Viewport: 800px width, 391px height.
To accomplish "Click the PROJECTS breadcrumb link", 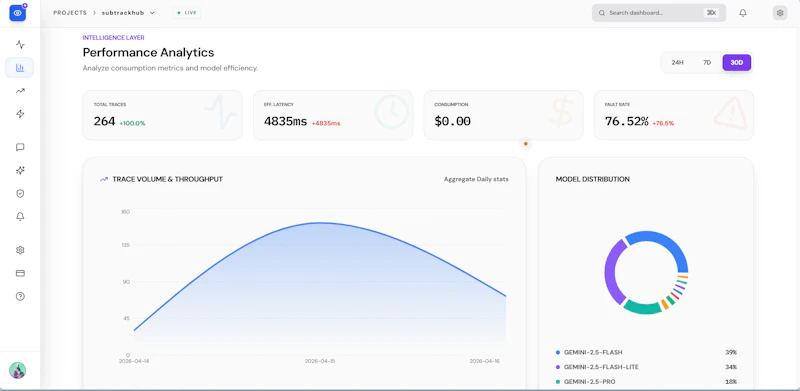I will [70, 13].
